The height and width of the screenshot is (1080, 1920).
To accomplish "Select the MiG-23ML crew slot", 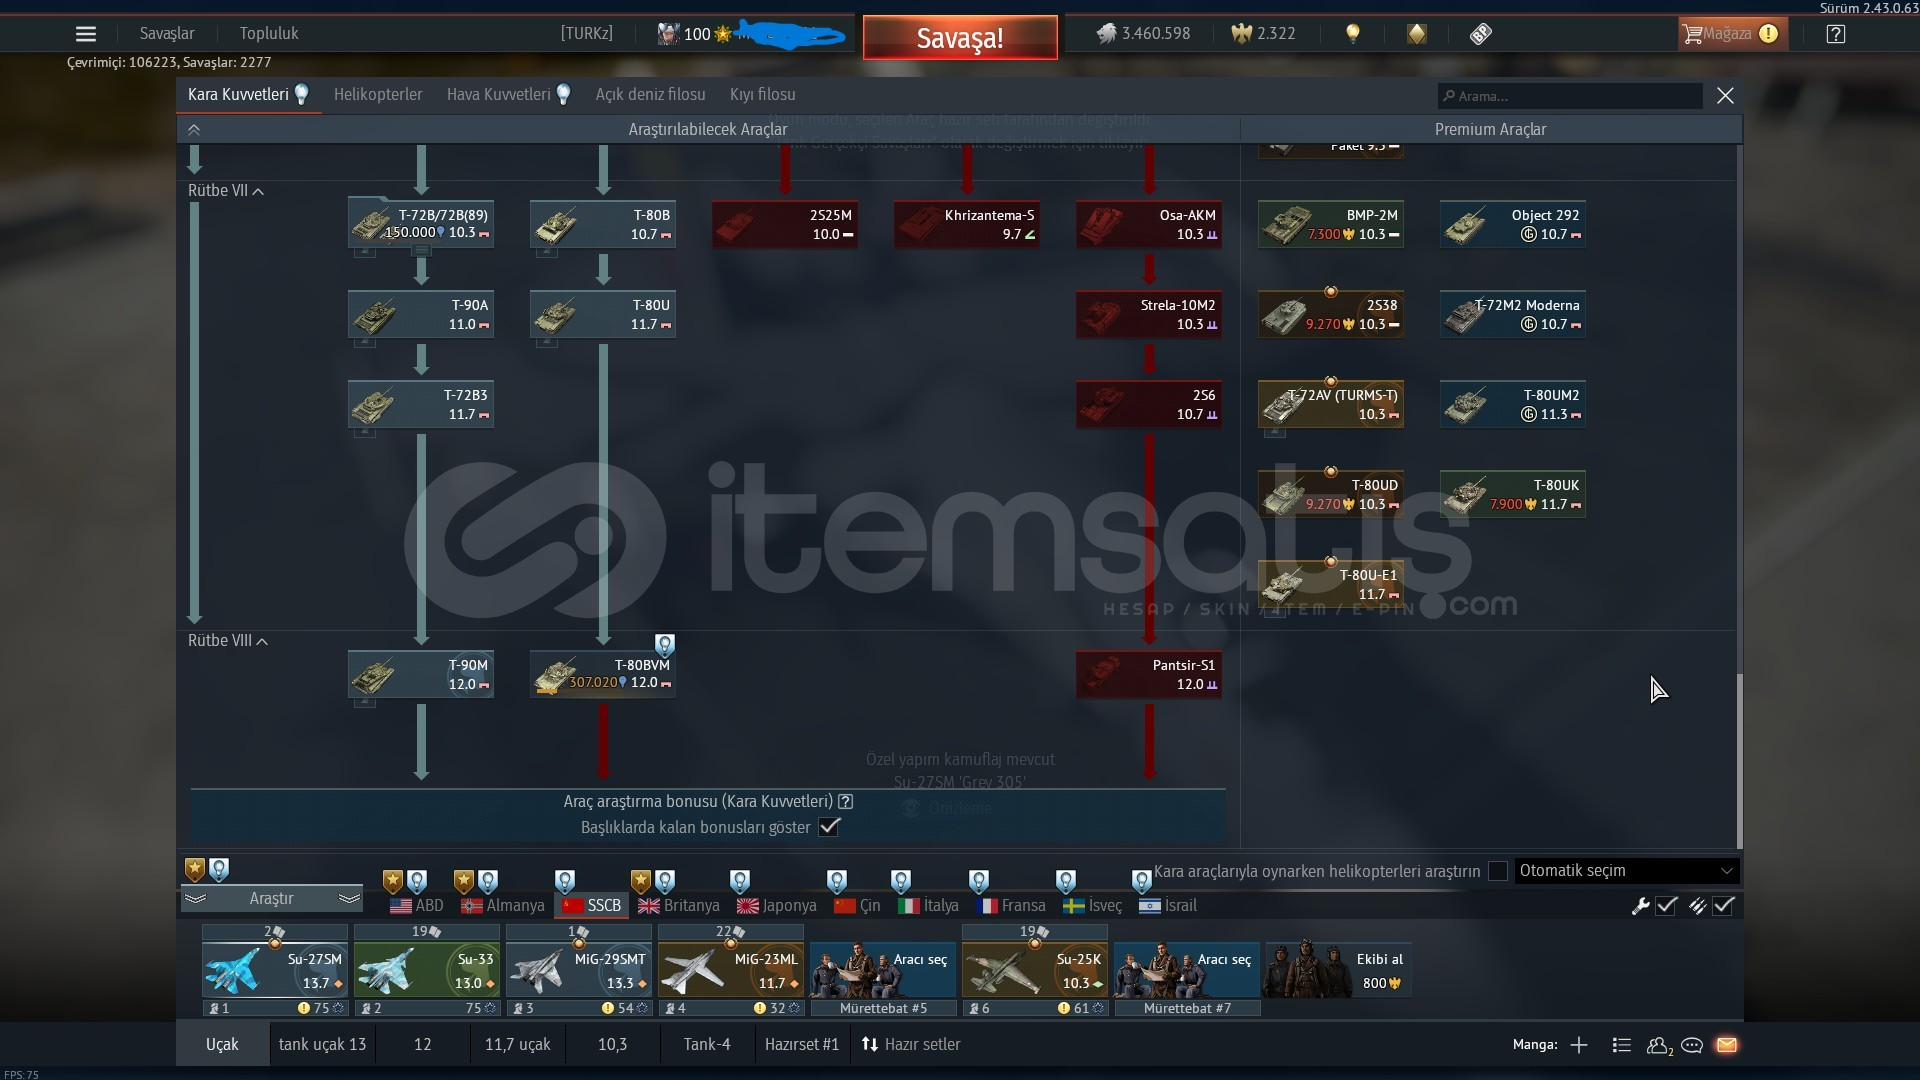I will (x=731, y=969).
